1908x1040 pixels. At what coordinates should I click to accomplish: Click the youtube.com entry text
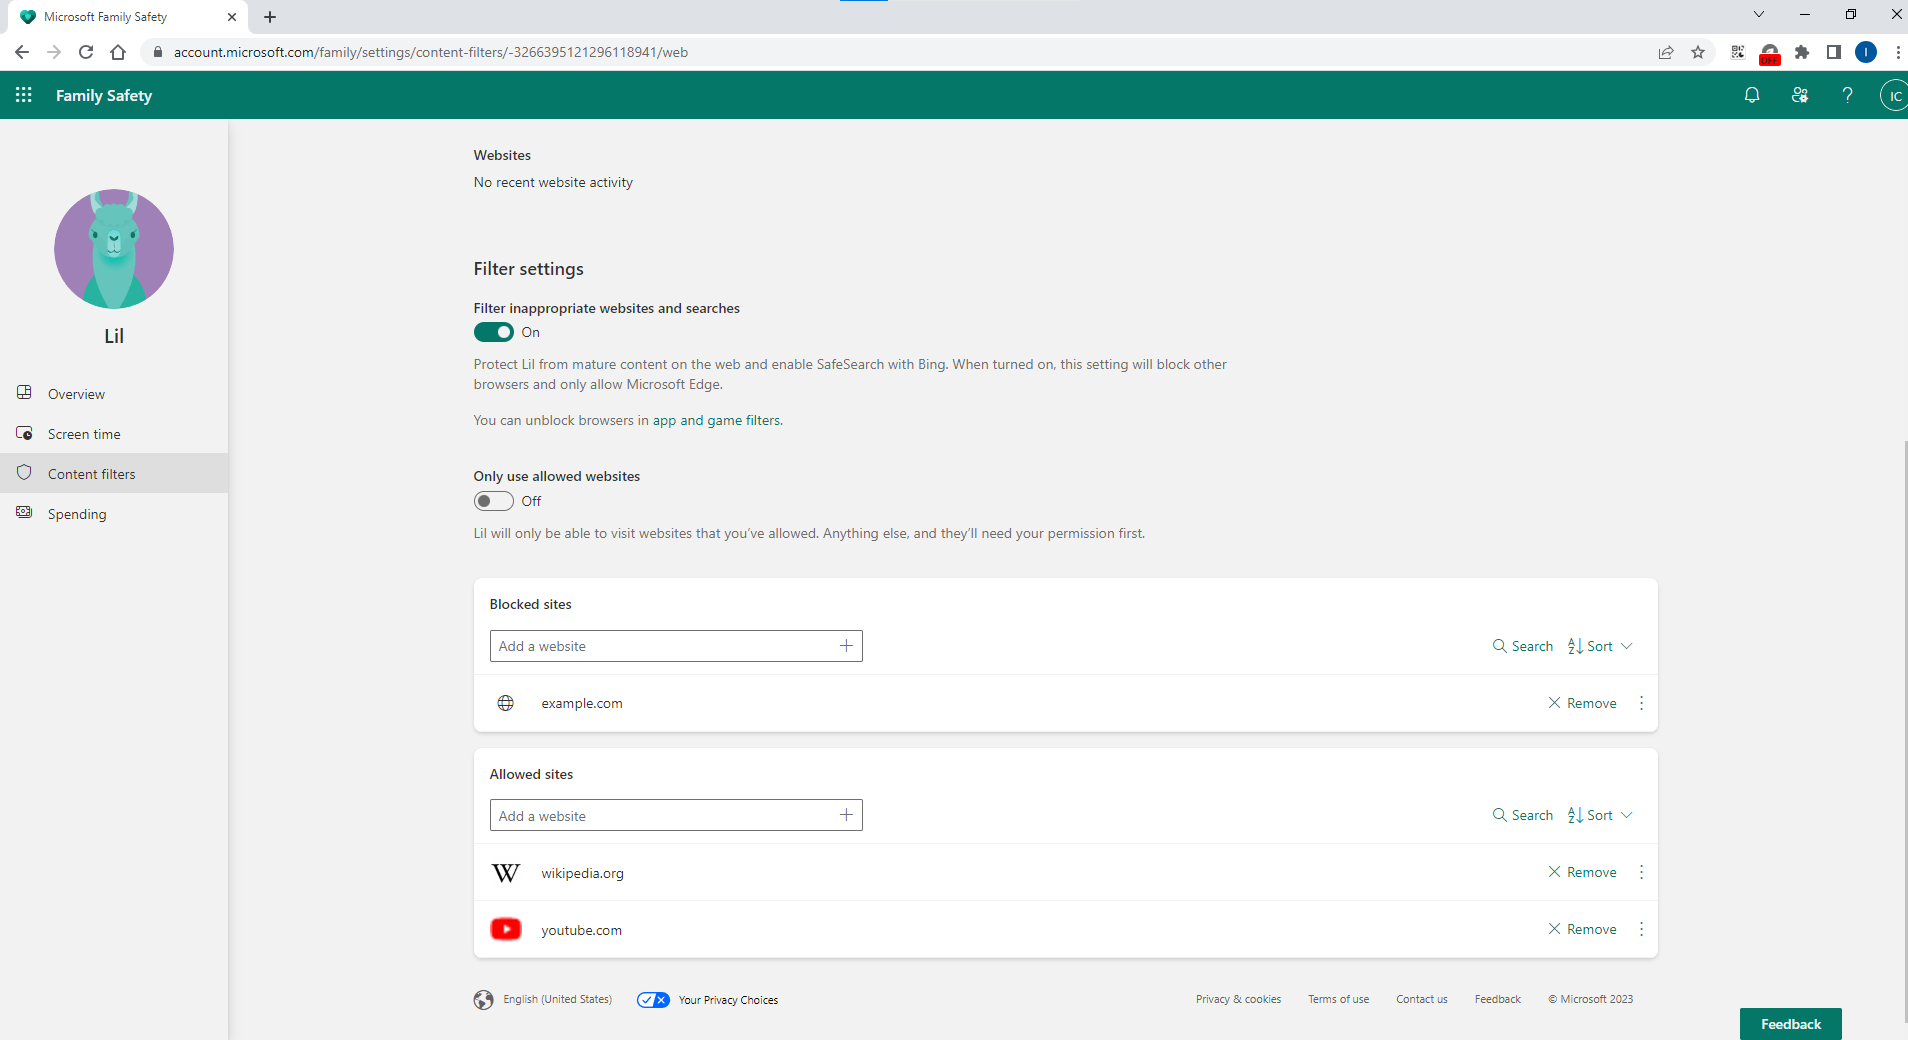581,930
